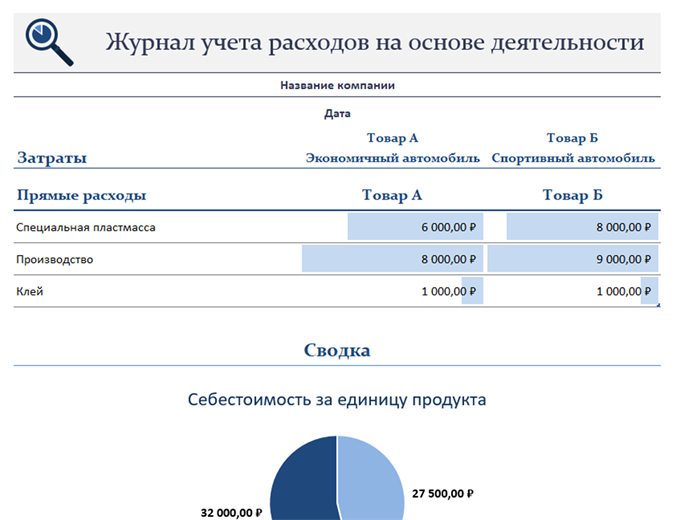Click the 'Дата' field
The width and height of the screenshot is (675, 520).
[337, 114]
